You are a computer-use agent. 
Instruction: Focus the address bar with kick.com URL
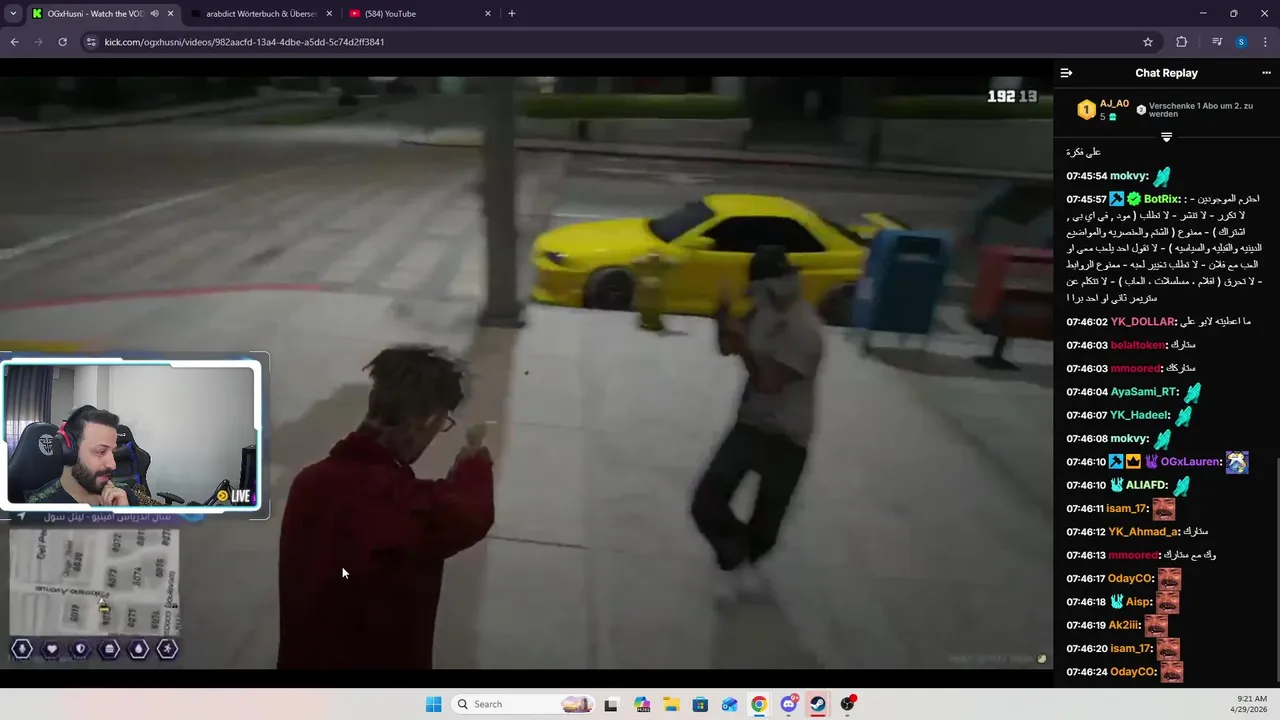coord(610,42)
